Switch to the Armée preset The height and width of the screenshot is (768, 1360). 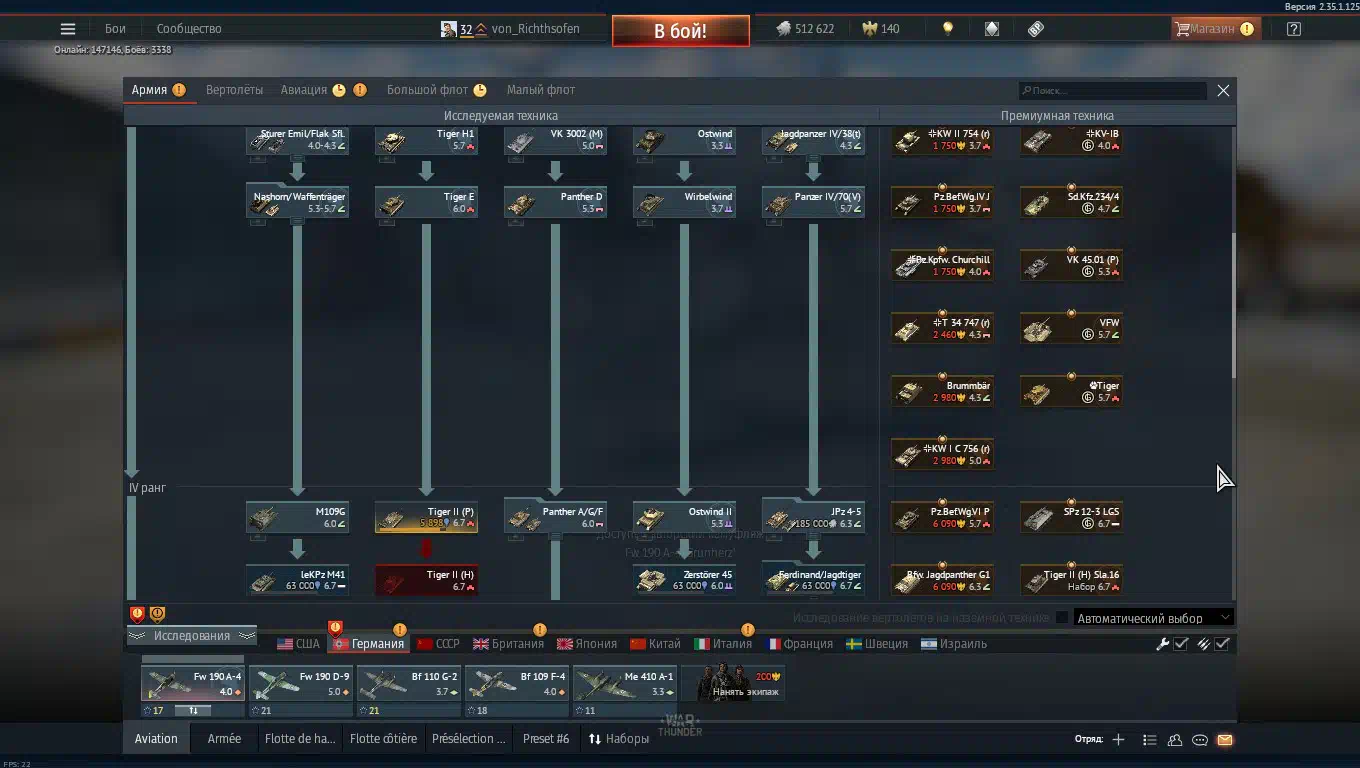(x=224, y=739)
